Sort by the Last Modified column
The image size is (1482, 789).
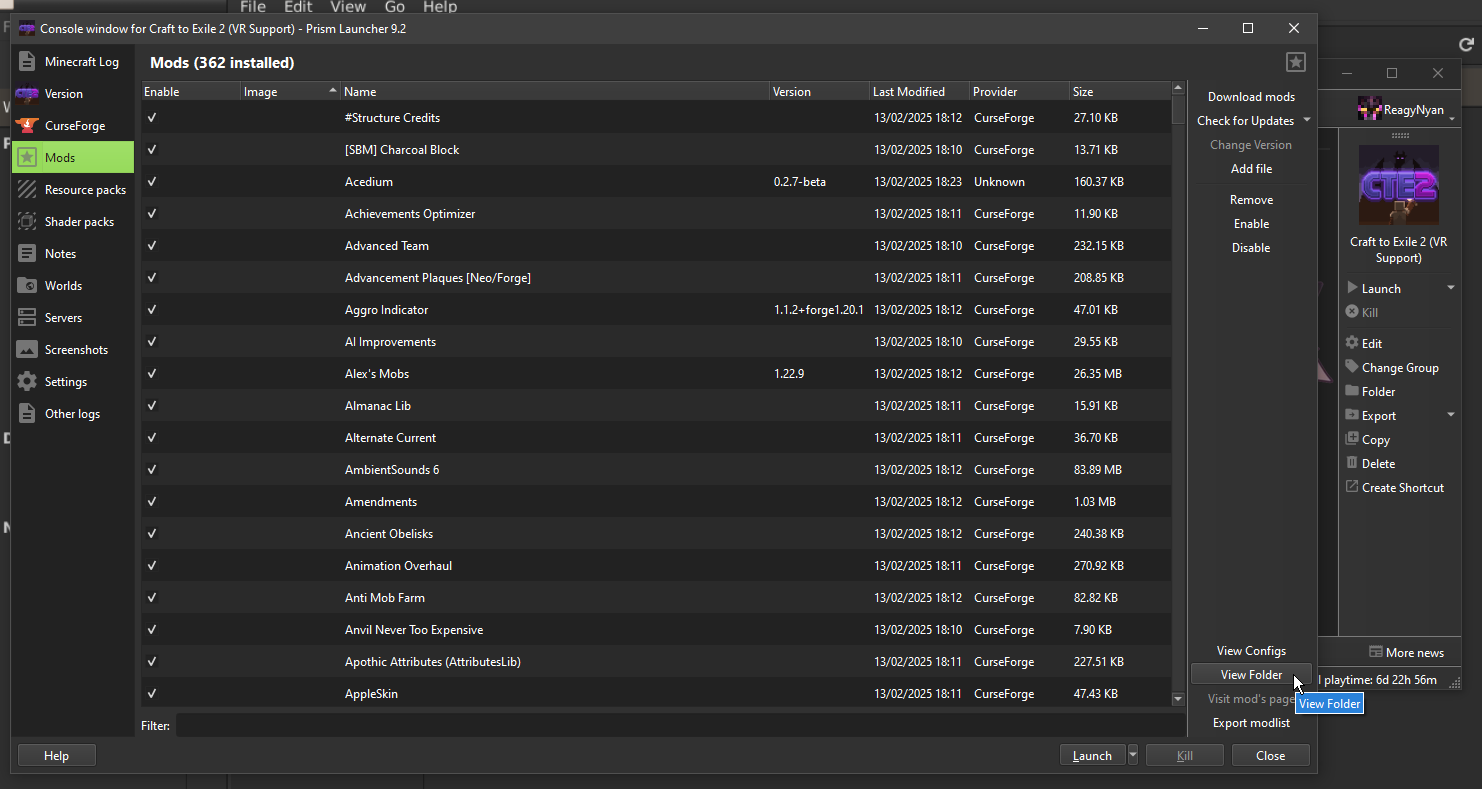[919, 92]
